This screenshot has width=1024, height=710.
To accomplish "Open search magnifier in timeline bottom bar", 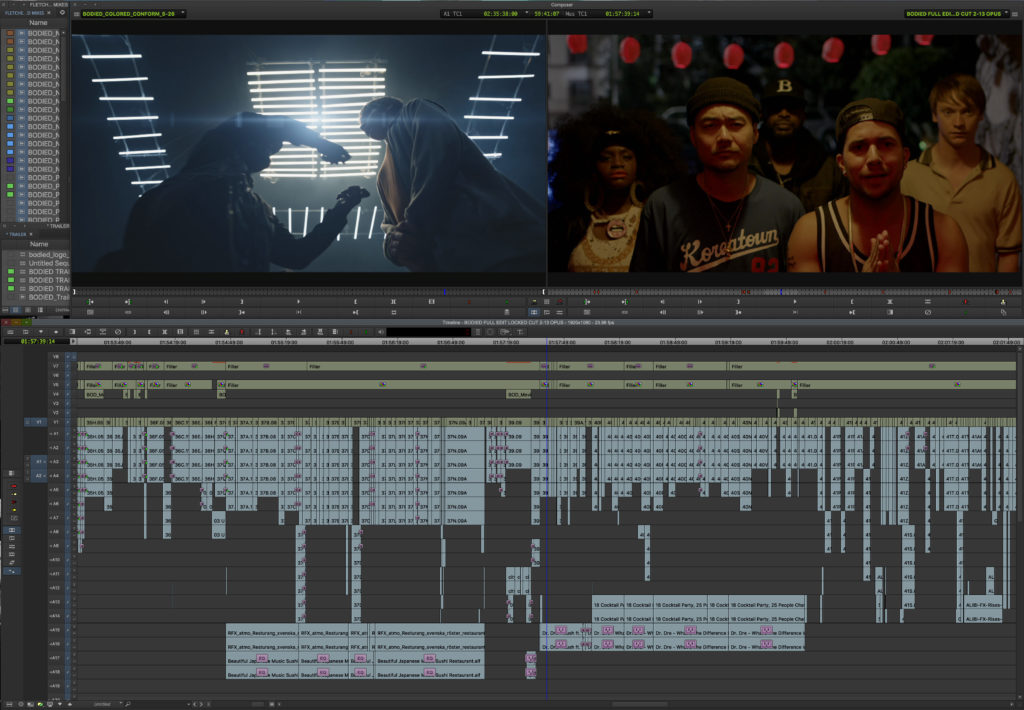I will tap(128, 704).
